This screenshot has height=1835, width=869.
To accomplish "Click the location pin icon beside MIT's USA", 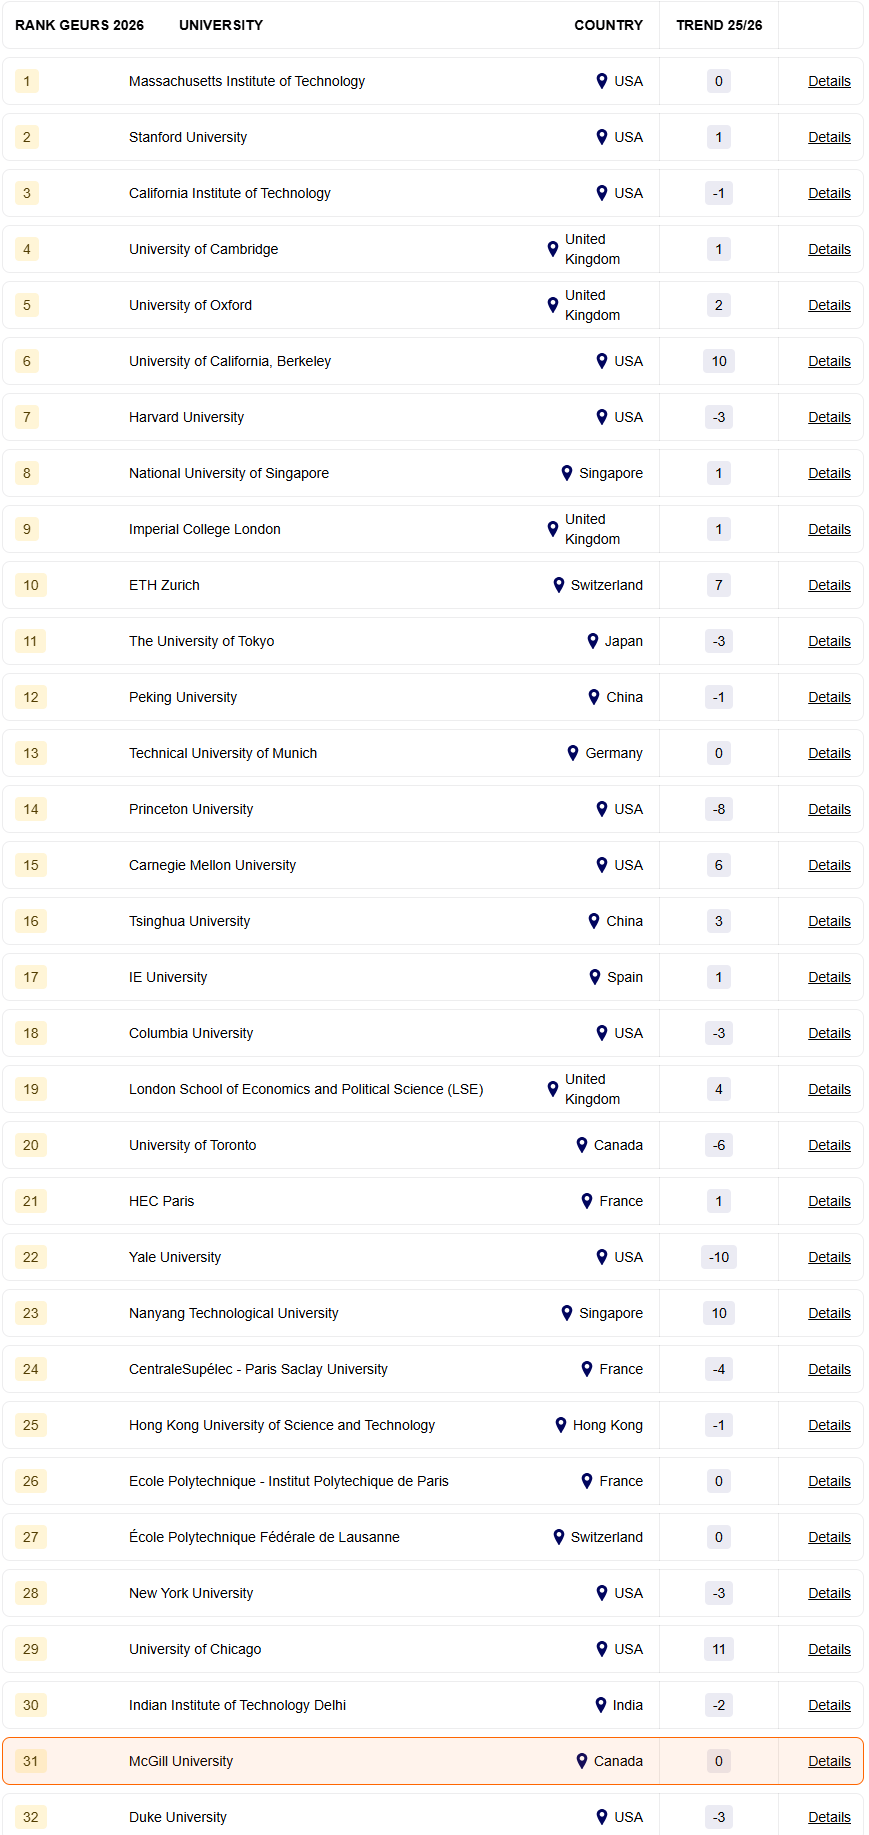I will tap(601, 81).
